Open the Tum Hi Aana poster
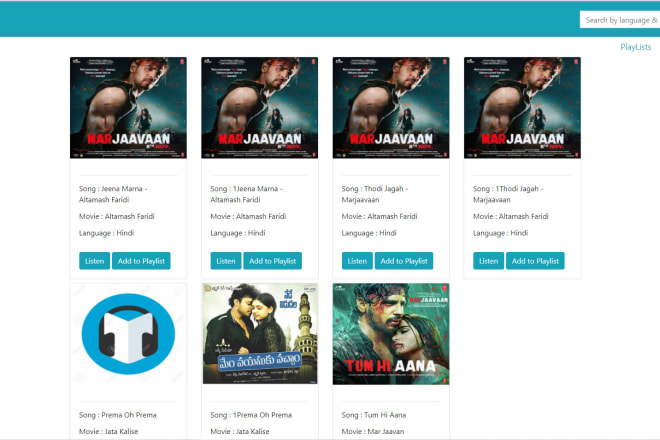660x440 pixels. tap(391, 334)
